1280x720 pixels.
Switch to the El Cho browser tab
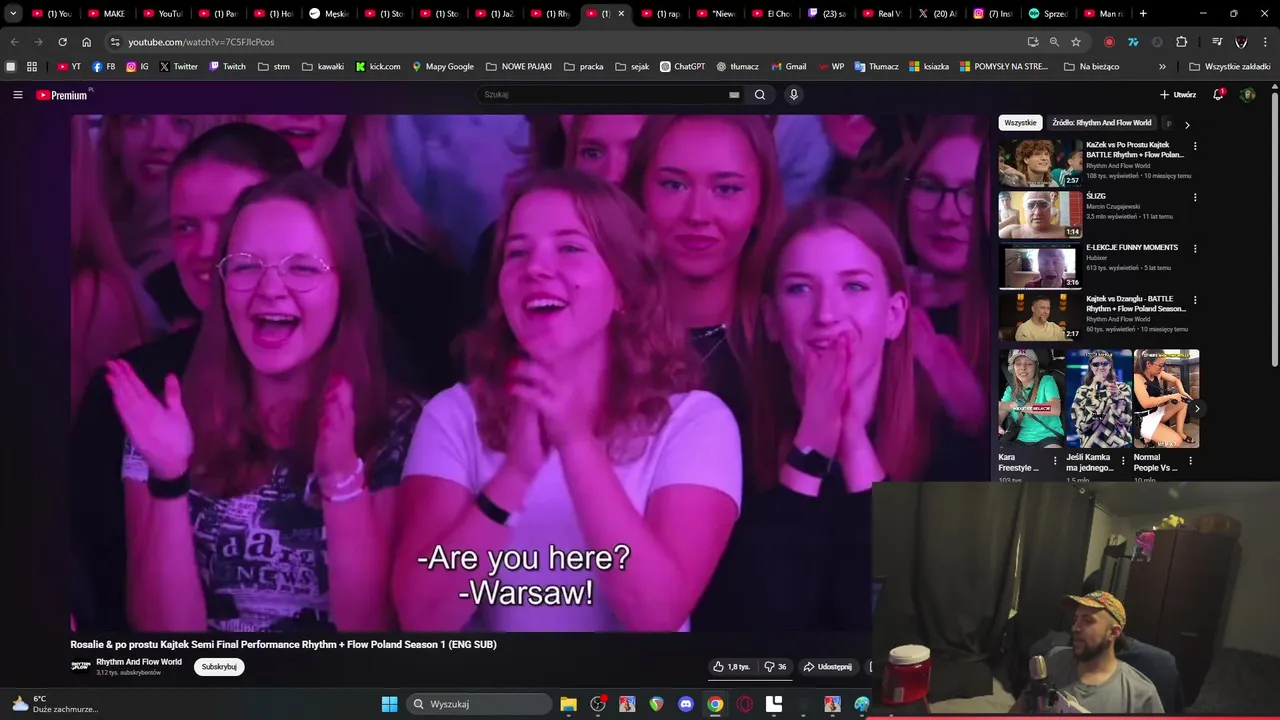pyautogui.click(x=770, y=14)
